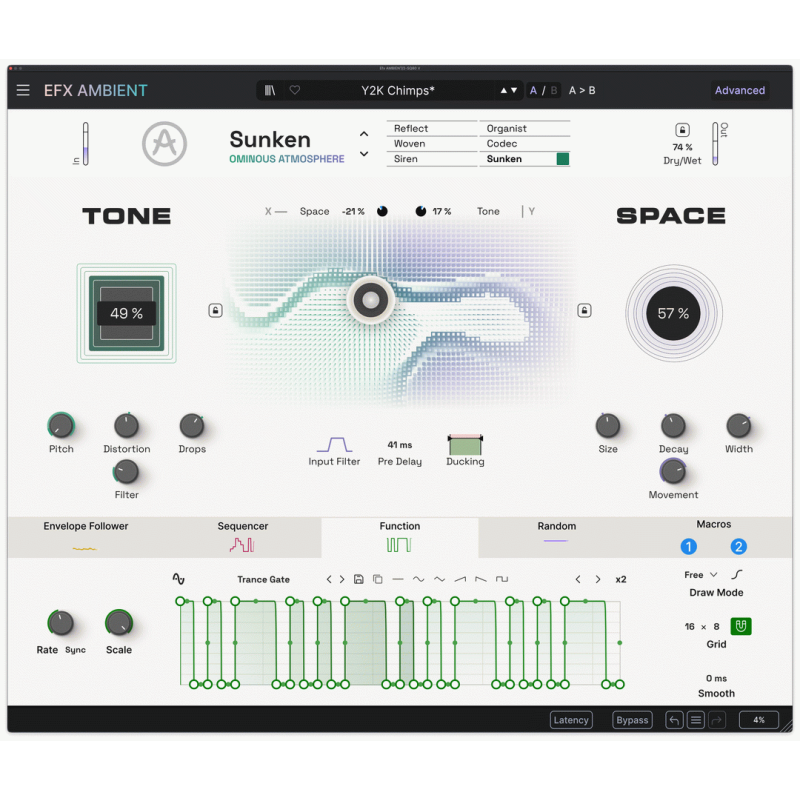
Task: Select the second sine wave shape icon
Action: pyautogui.click(x=439, y=579)
